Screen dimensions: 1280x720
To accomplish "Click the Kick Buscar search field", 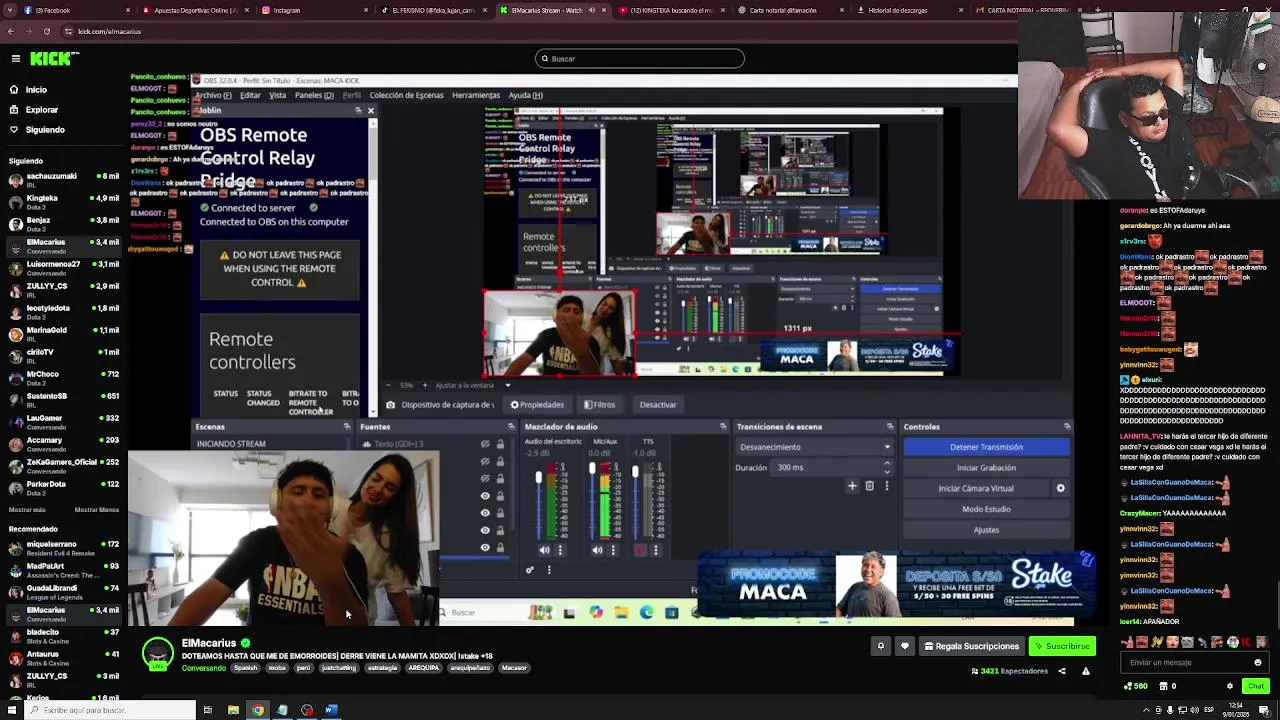I will point(640,59).
